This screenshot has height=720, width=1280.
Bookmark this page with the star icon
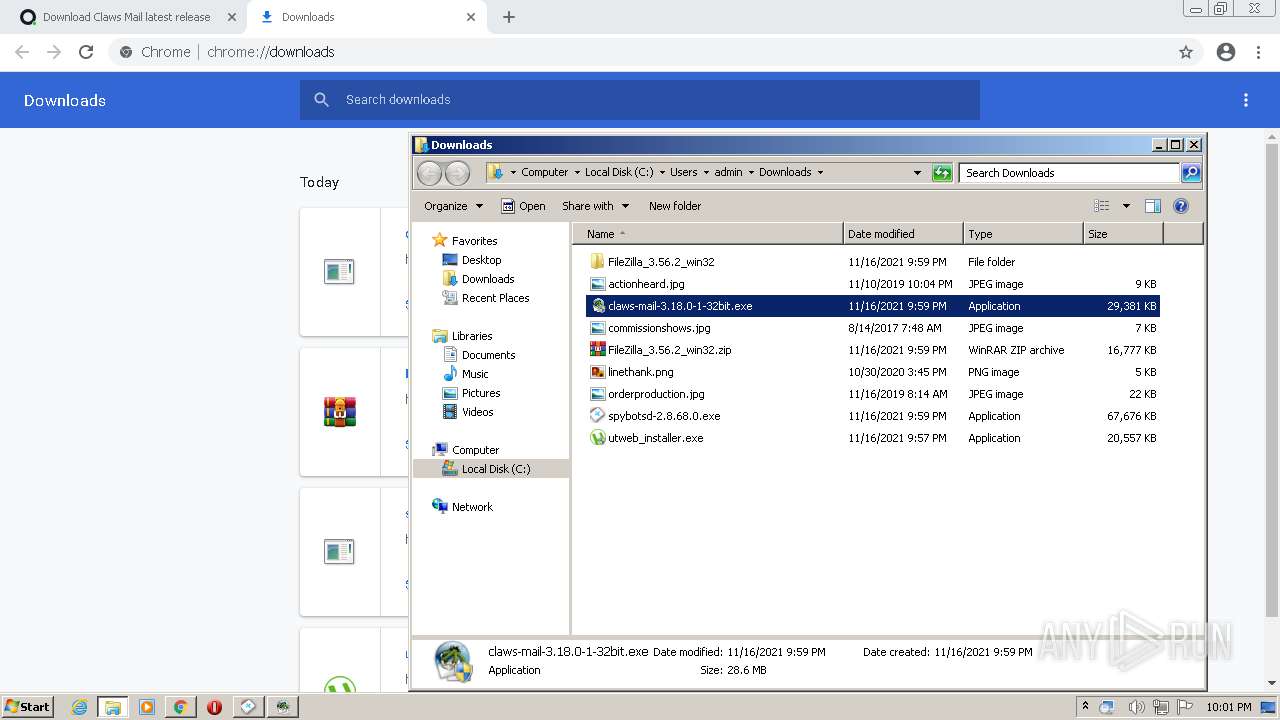(1186, 52)
